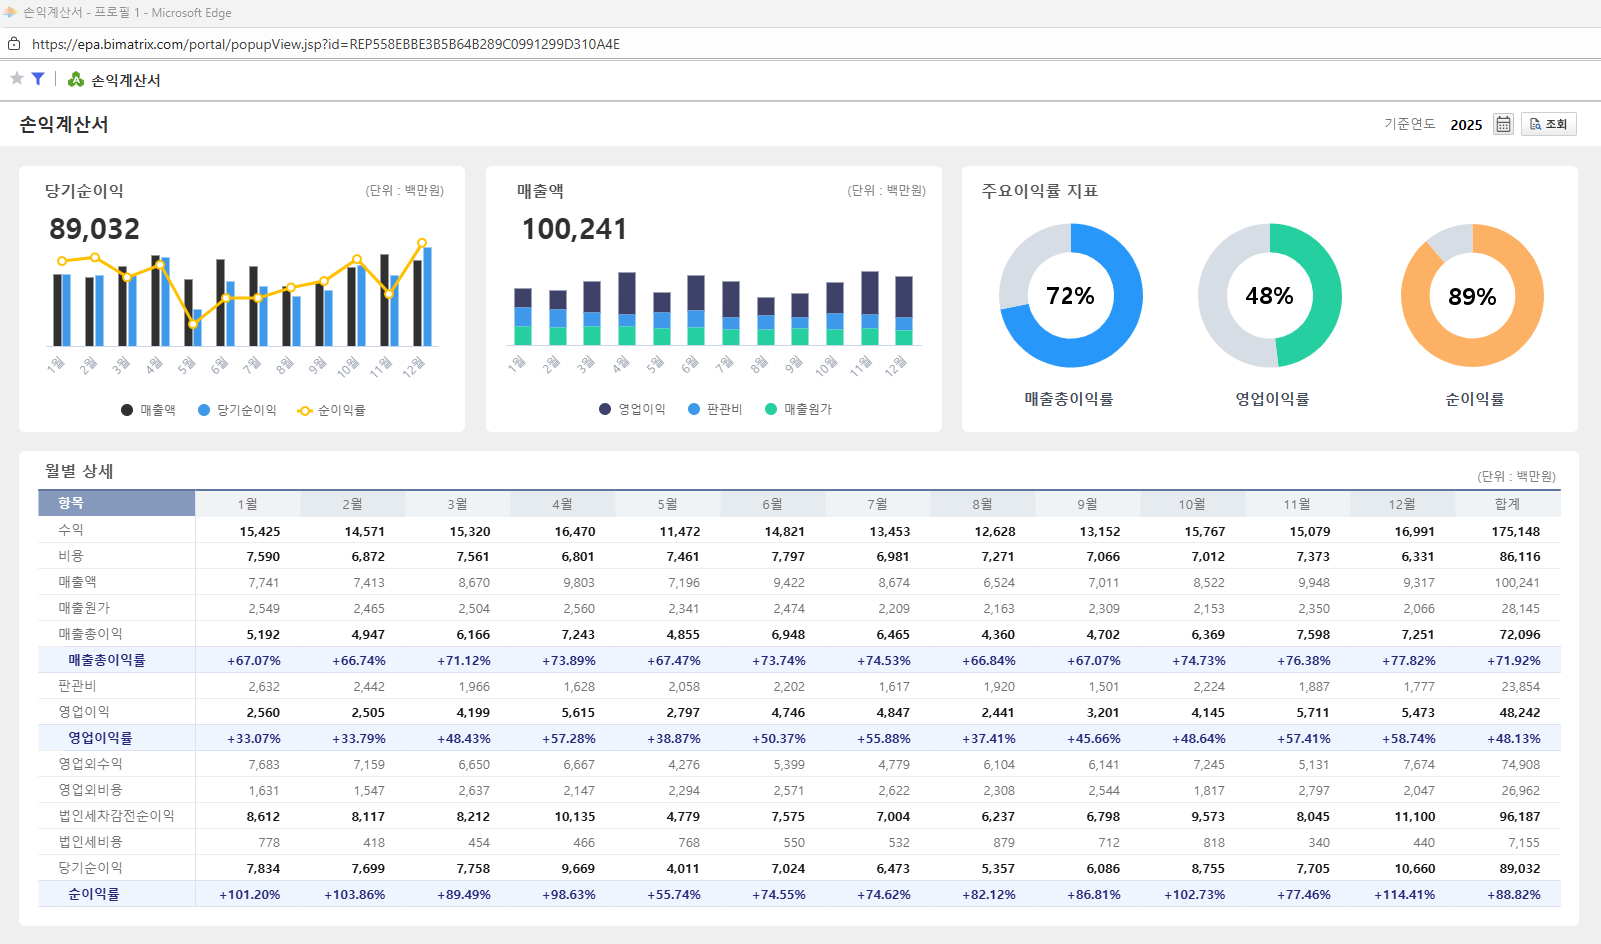Toggle 순이익률 line legend item
This screenshot has height=944, width=1601.
332,410
